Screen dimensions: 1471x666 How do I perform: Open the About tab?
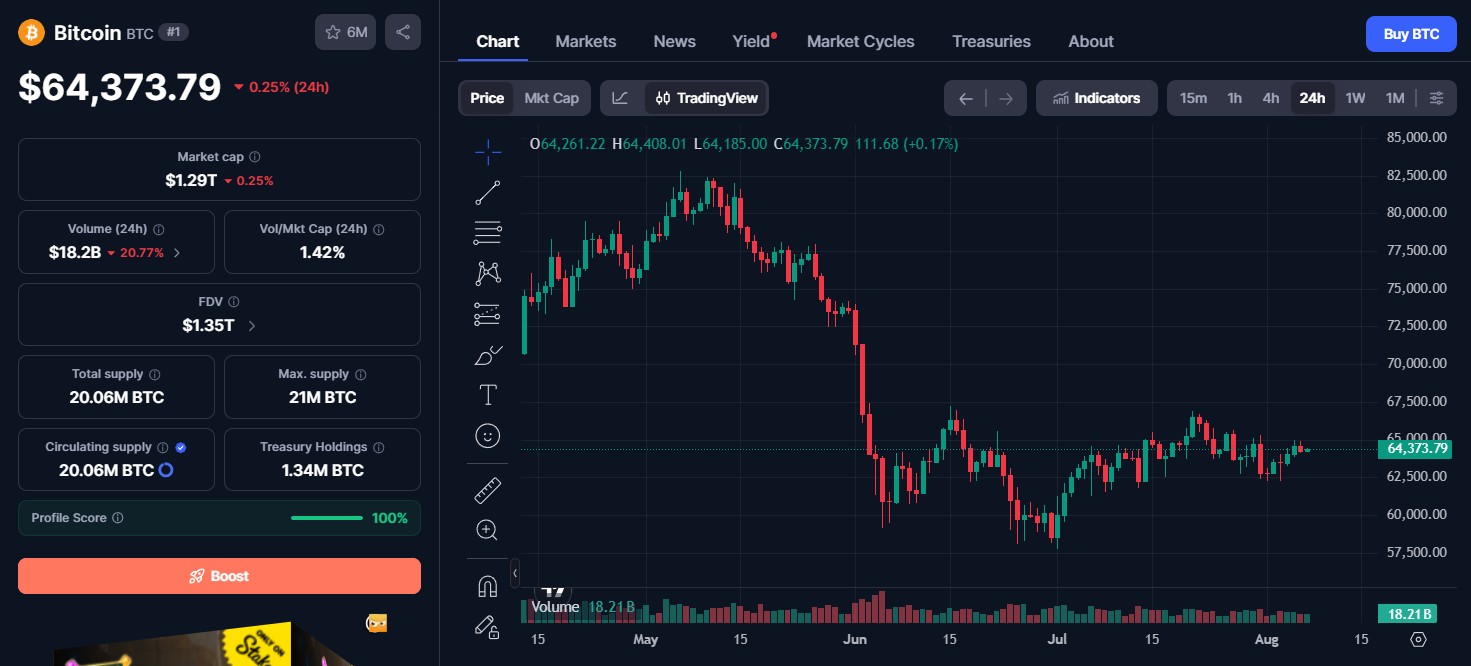click(x=1091, y=41)
